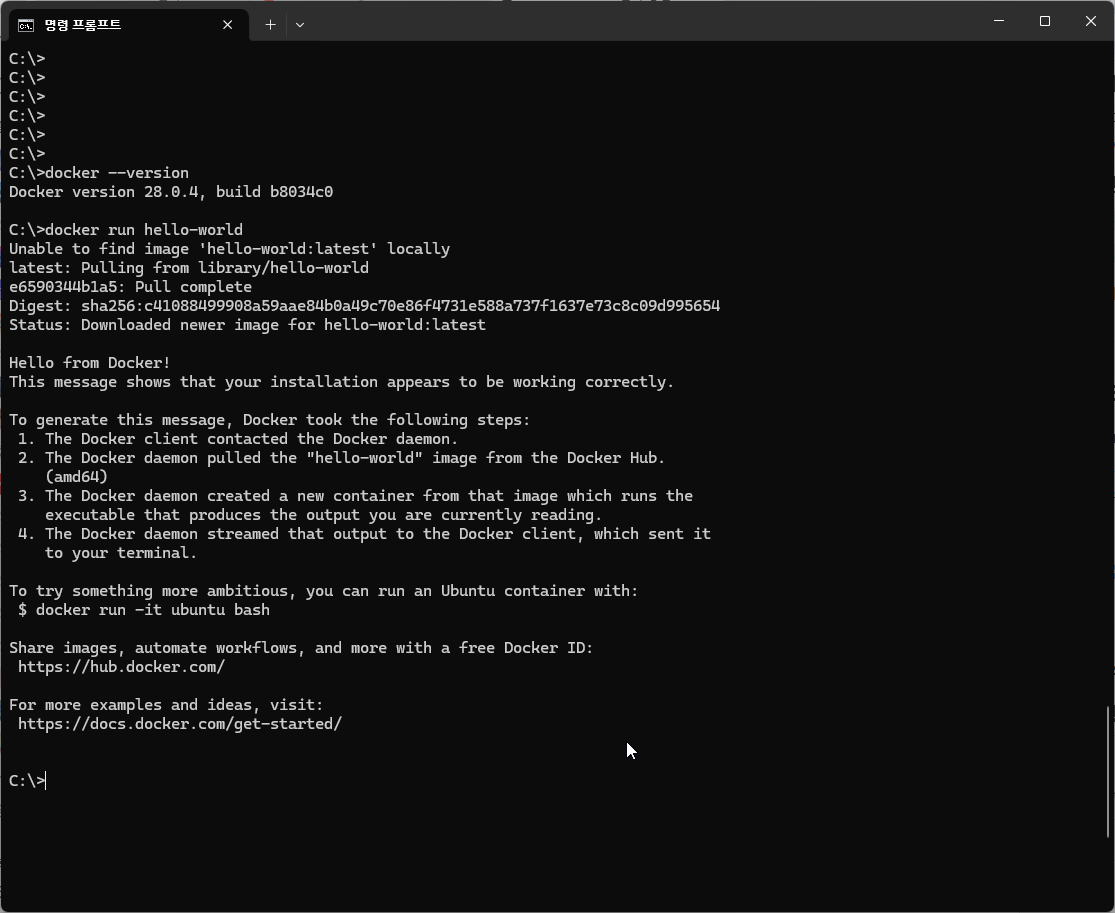Click the https://hub.docker.com/ URL
Image resolution: width=1115 pixels, height=913 pixels.
(122, 667)
